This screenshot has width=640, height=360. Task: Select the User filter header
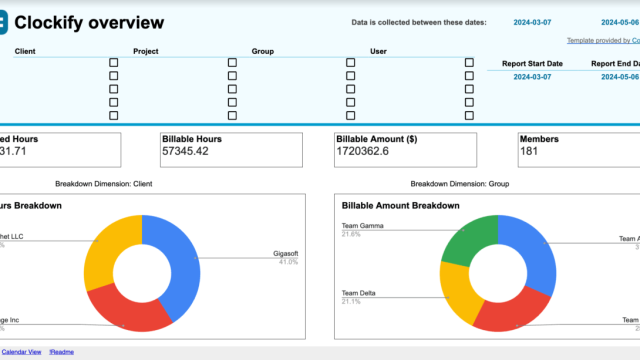[378, 51]
